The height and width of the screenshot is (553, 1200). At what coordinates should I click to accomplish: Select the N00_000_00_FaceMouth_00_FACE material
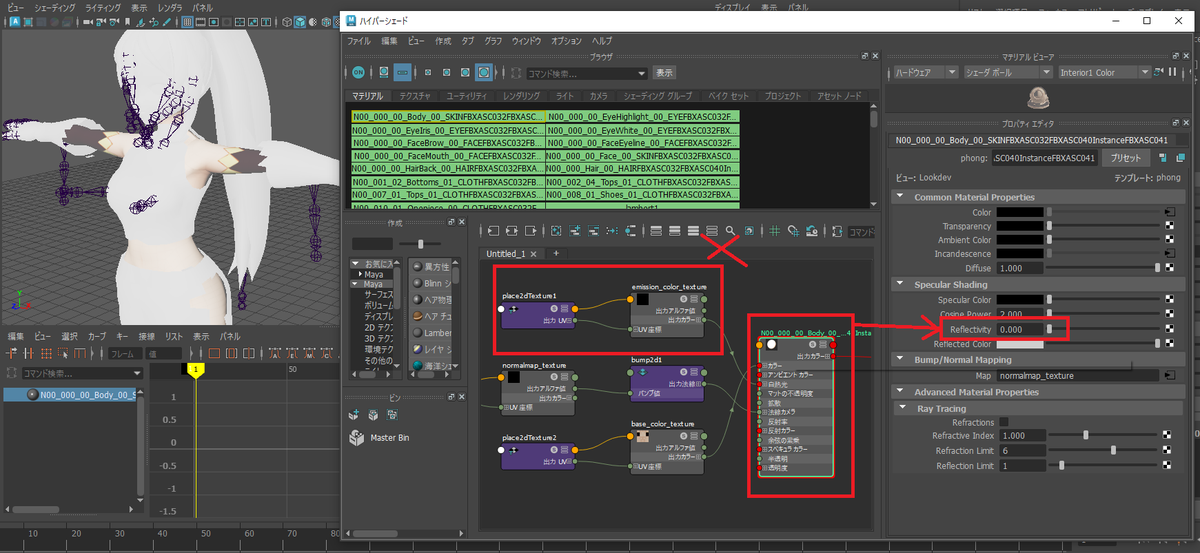[x=447, y=156]
